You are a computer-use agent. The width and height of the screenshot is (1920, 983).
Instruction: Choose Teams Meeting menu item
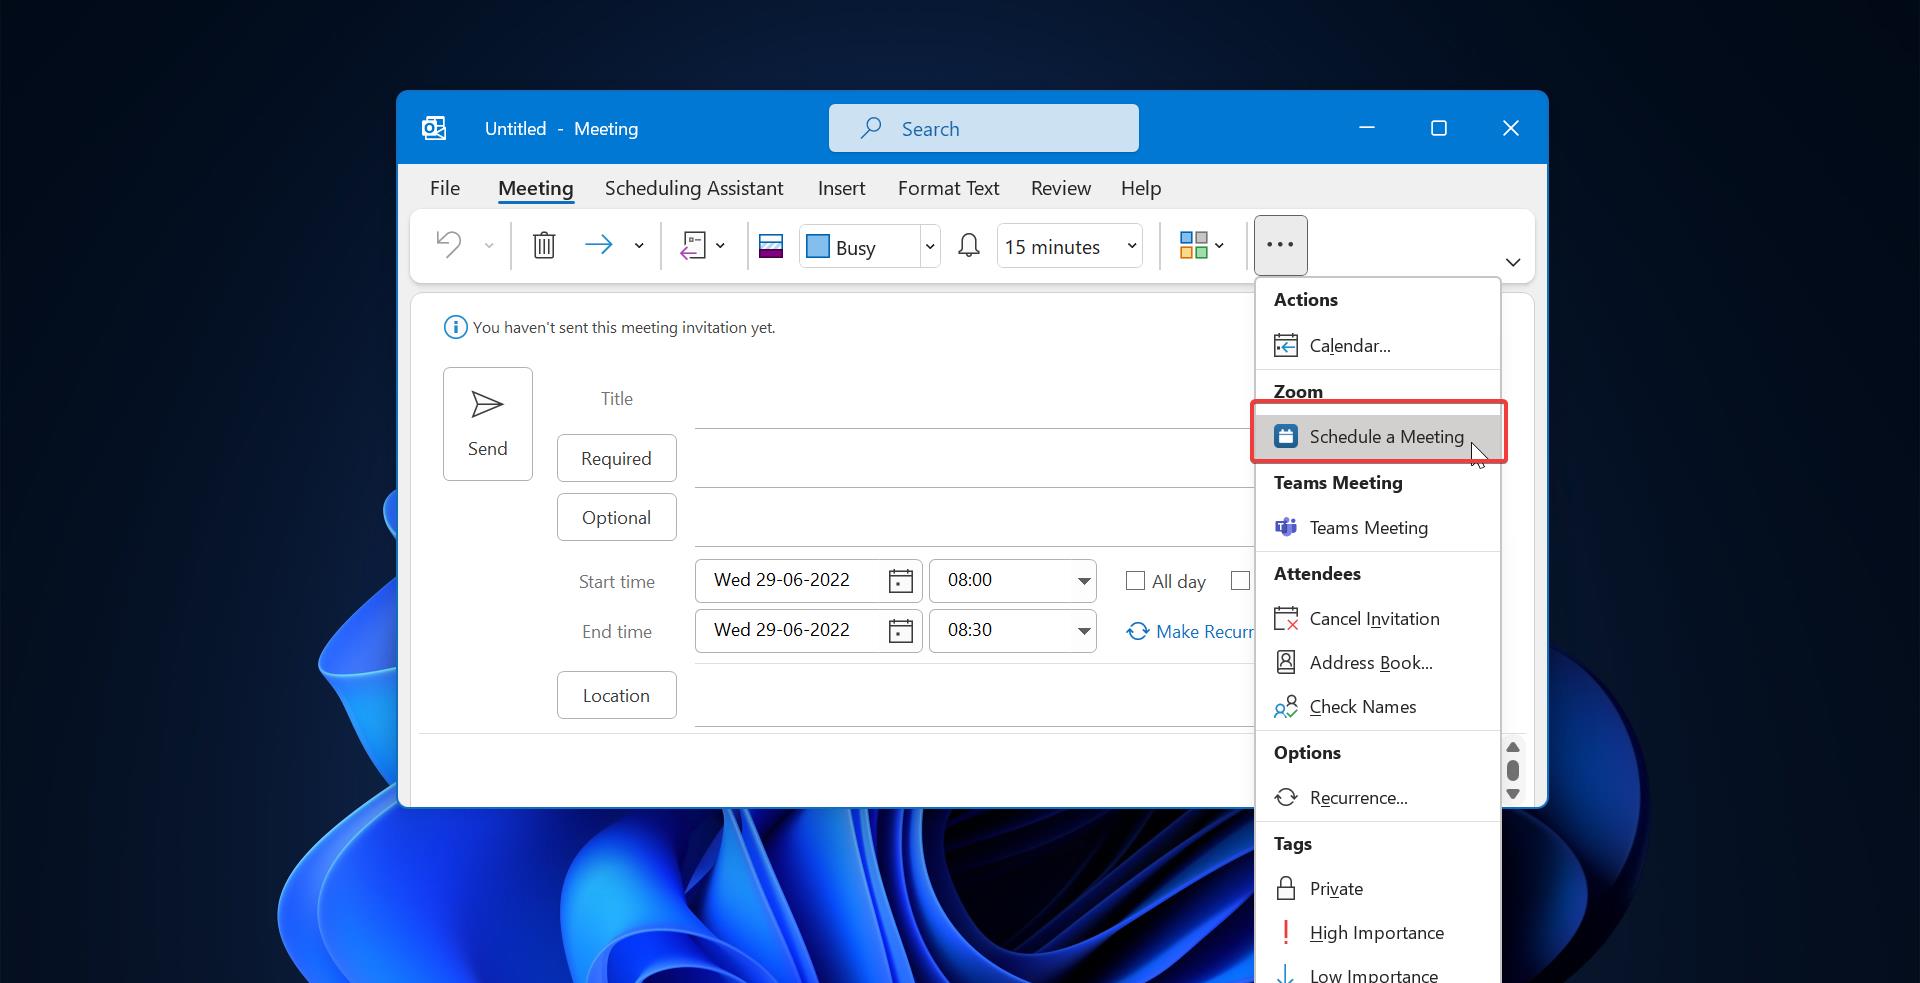(x=1378, y=528)
